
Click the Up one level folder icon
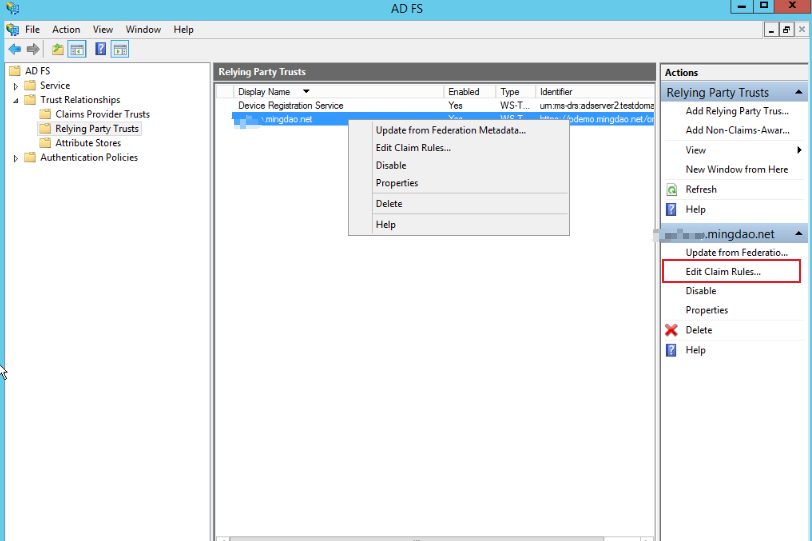[57, 50]
